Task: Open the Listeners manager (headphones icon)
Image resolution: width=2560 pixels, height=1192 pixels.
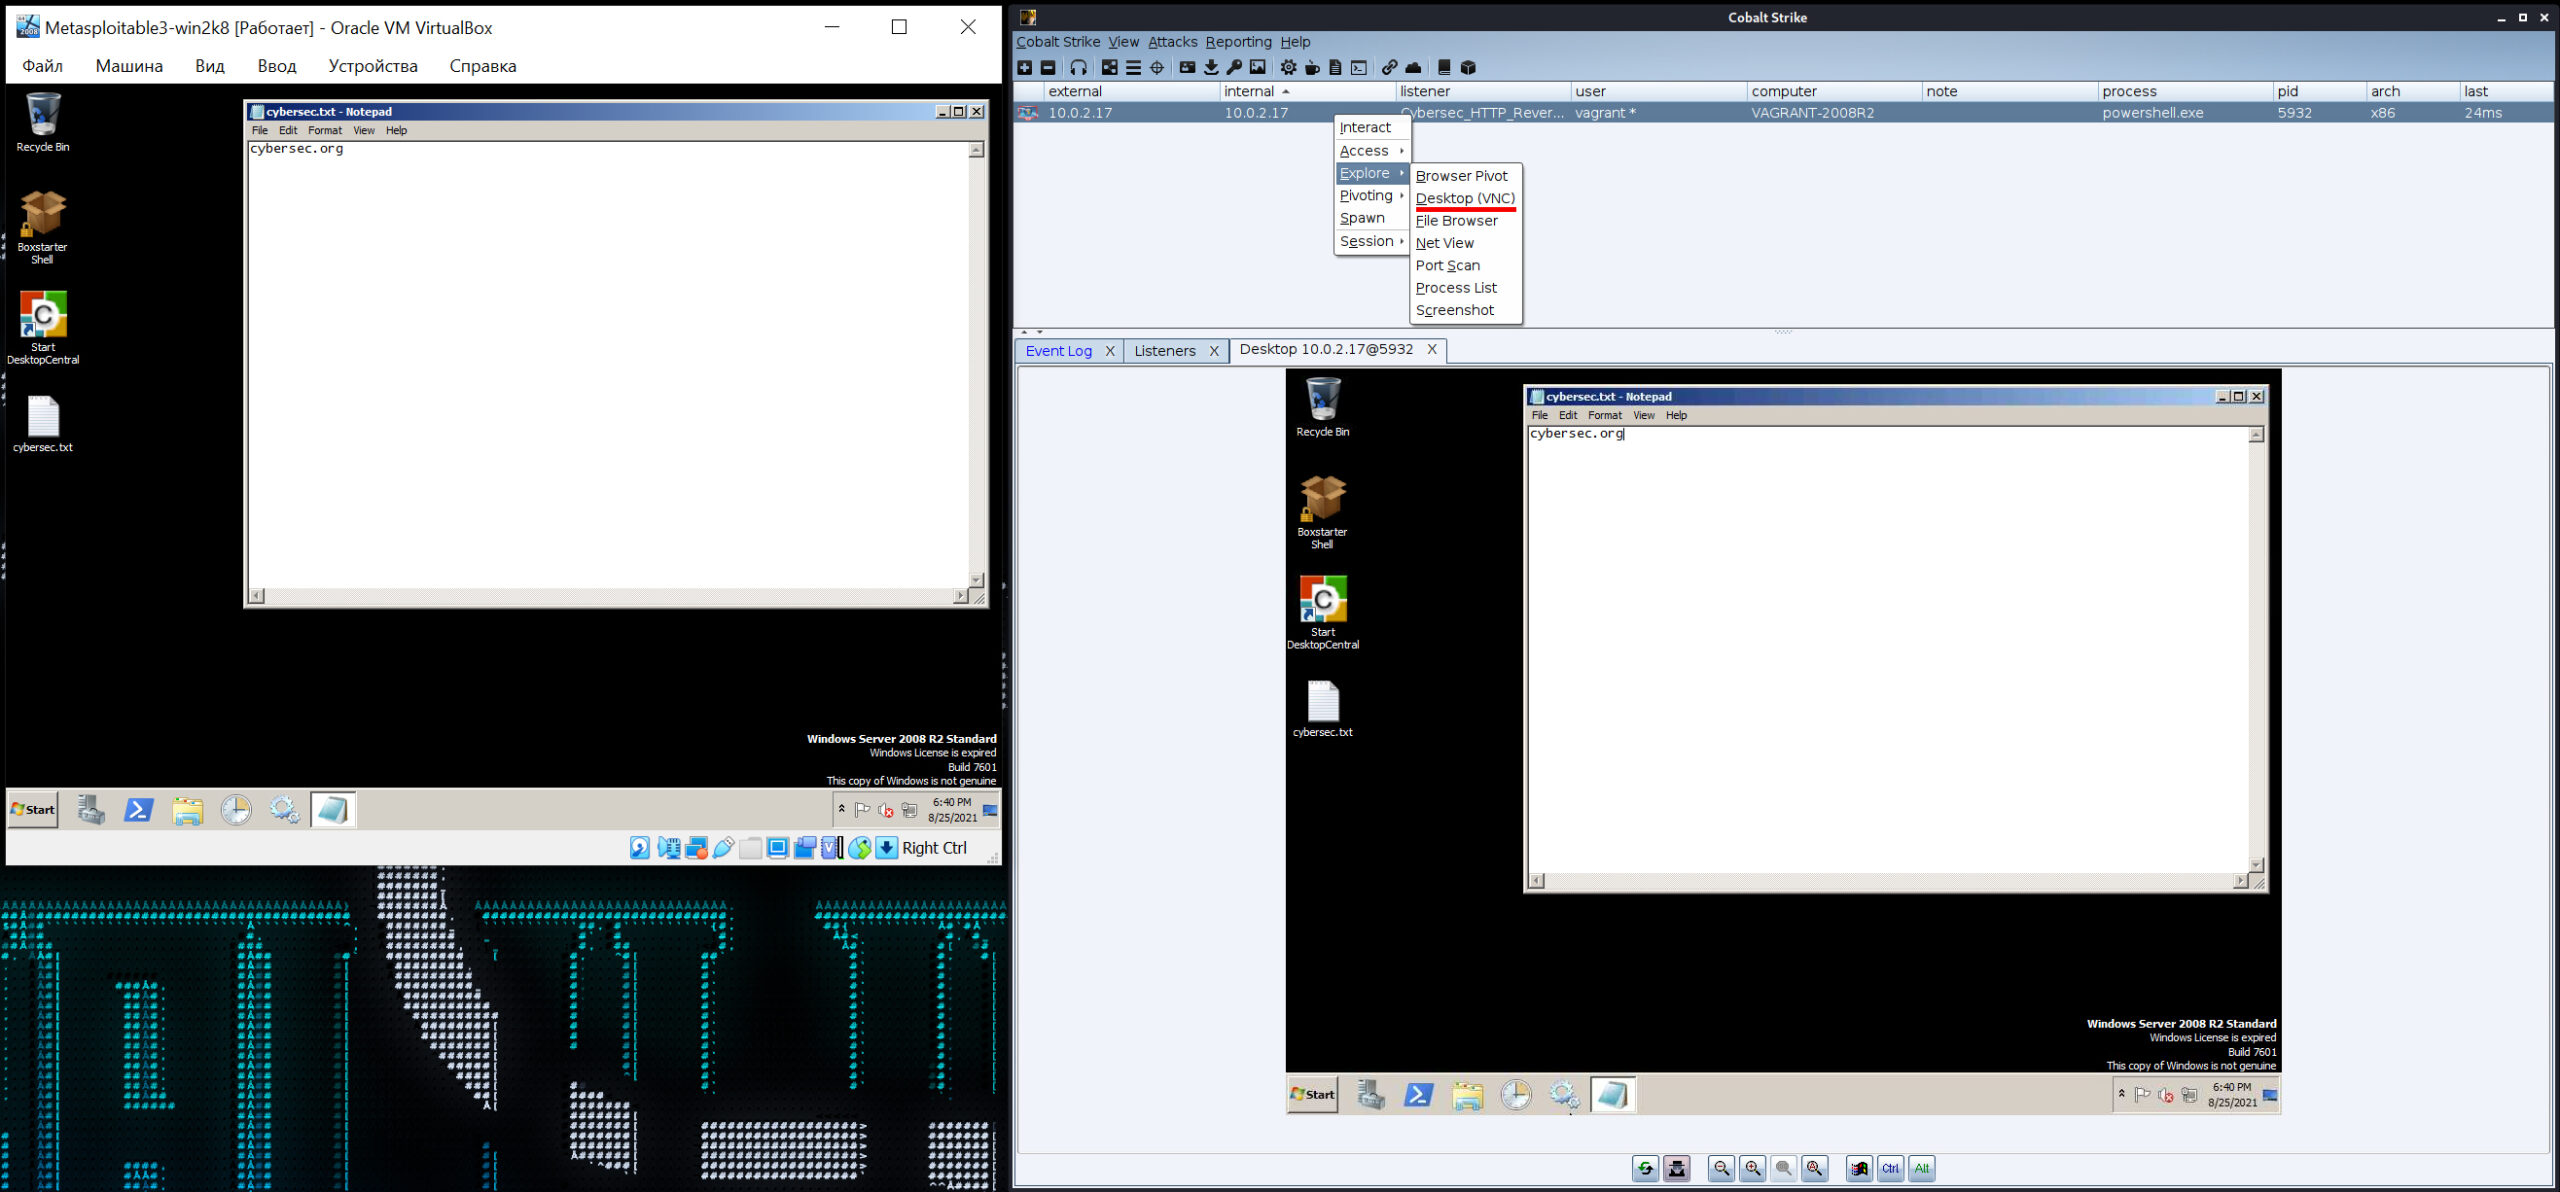Action: tap(1078, 67)
